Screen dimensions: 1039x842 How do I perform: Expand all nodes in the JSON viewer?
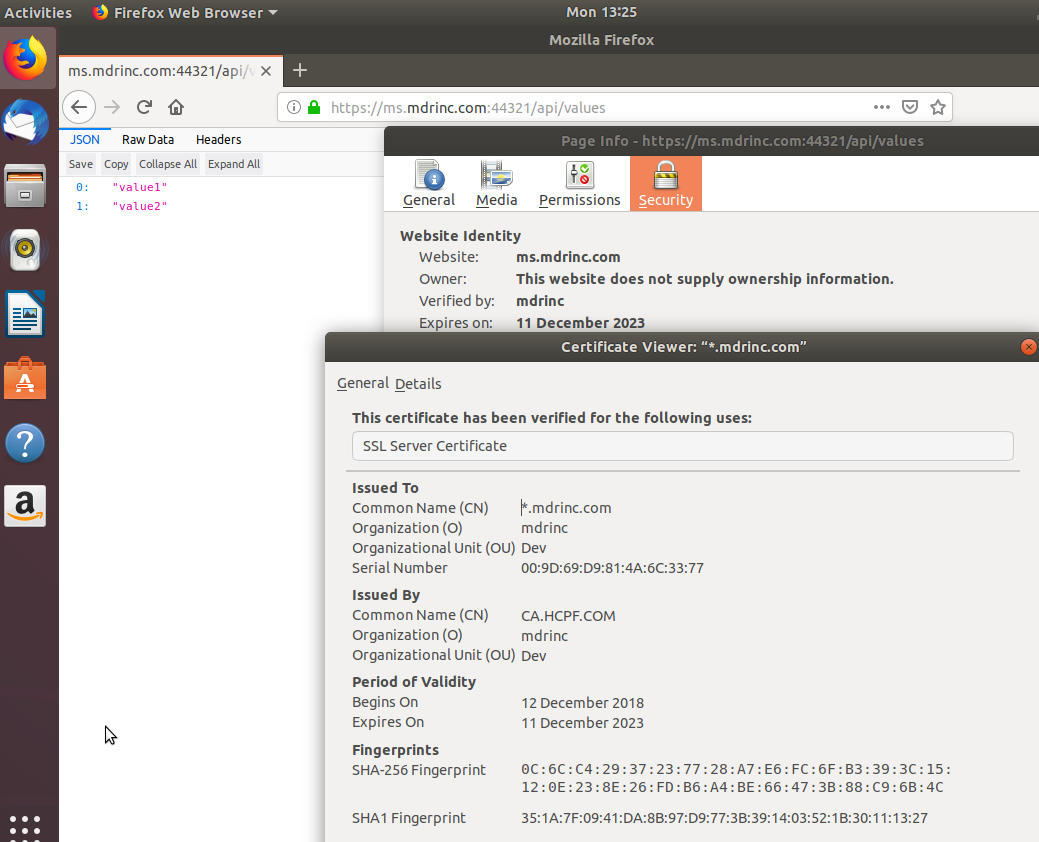[233, 163]
